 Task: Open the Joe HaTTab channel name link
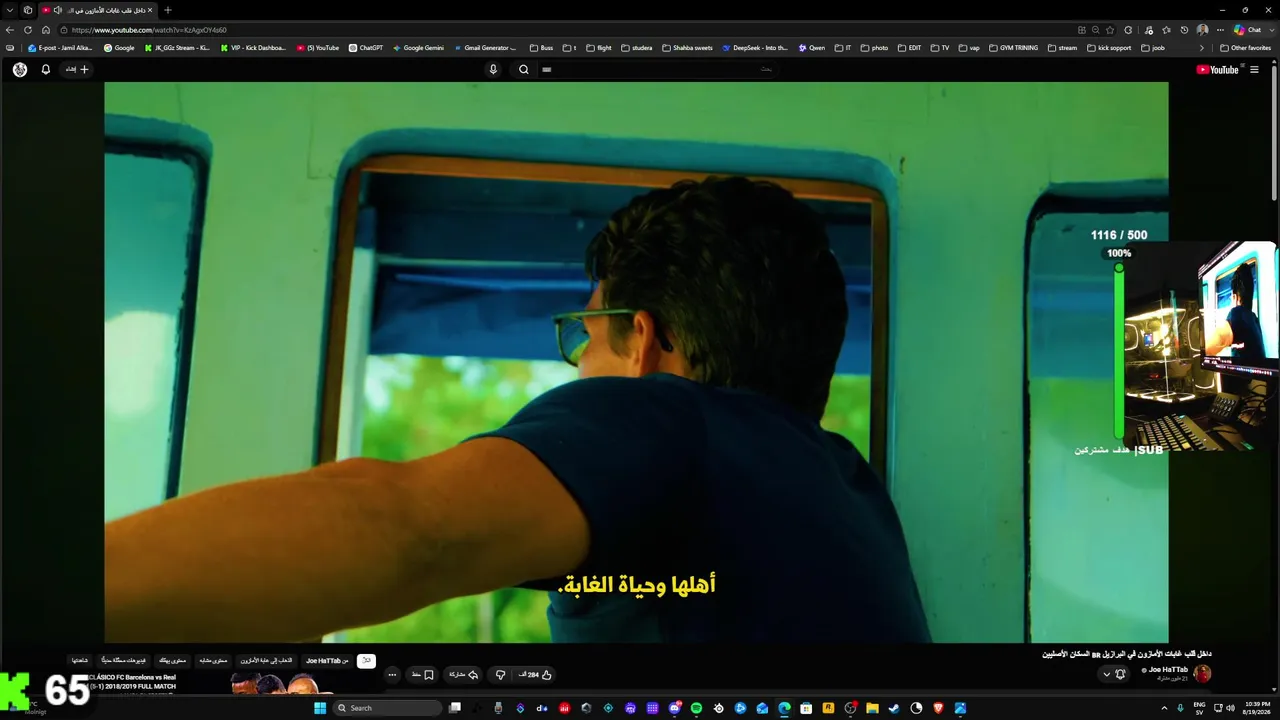point(1167,670)
